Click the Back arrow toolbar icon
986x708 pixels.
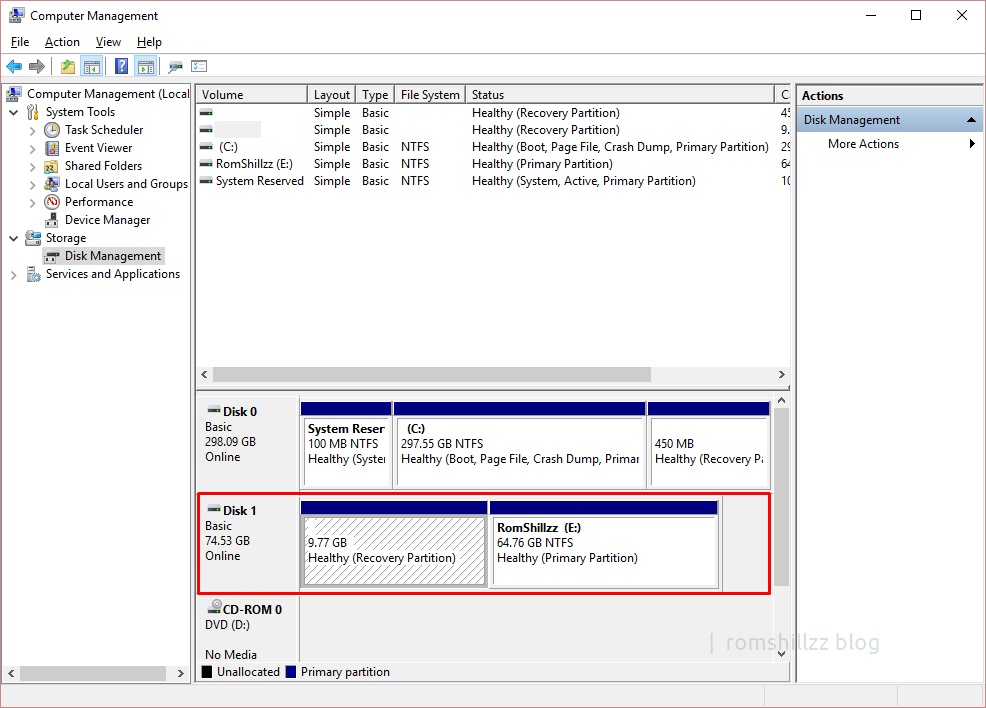(14, 66)
